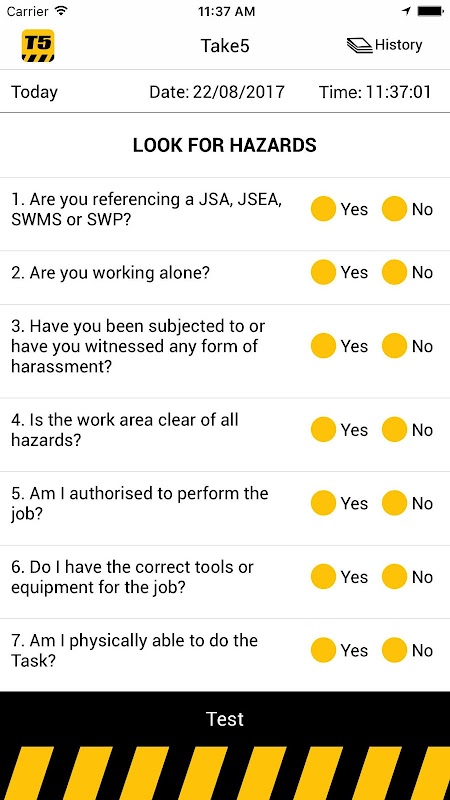Choose No for work area clear of hazards

coord(394,430)
